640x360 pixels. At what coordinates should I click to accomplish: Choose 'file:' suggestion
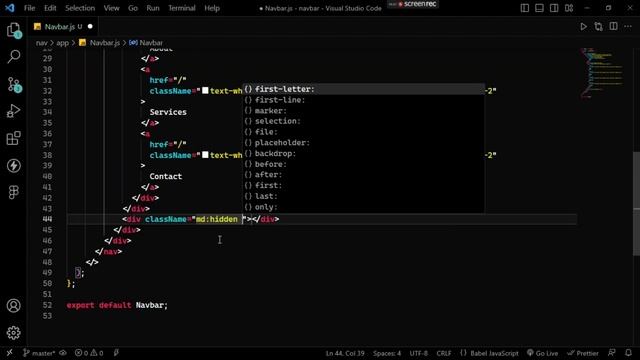[x=364, y=132]
